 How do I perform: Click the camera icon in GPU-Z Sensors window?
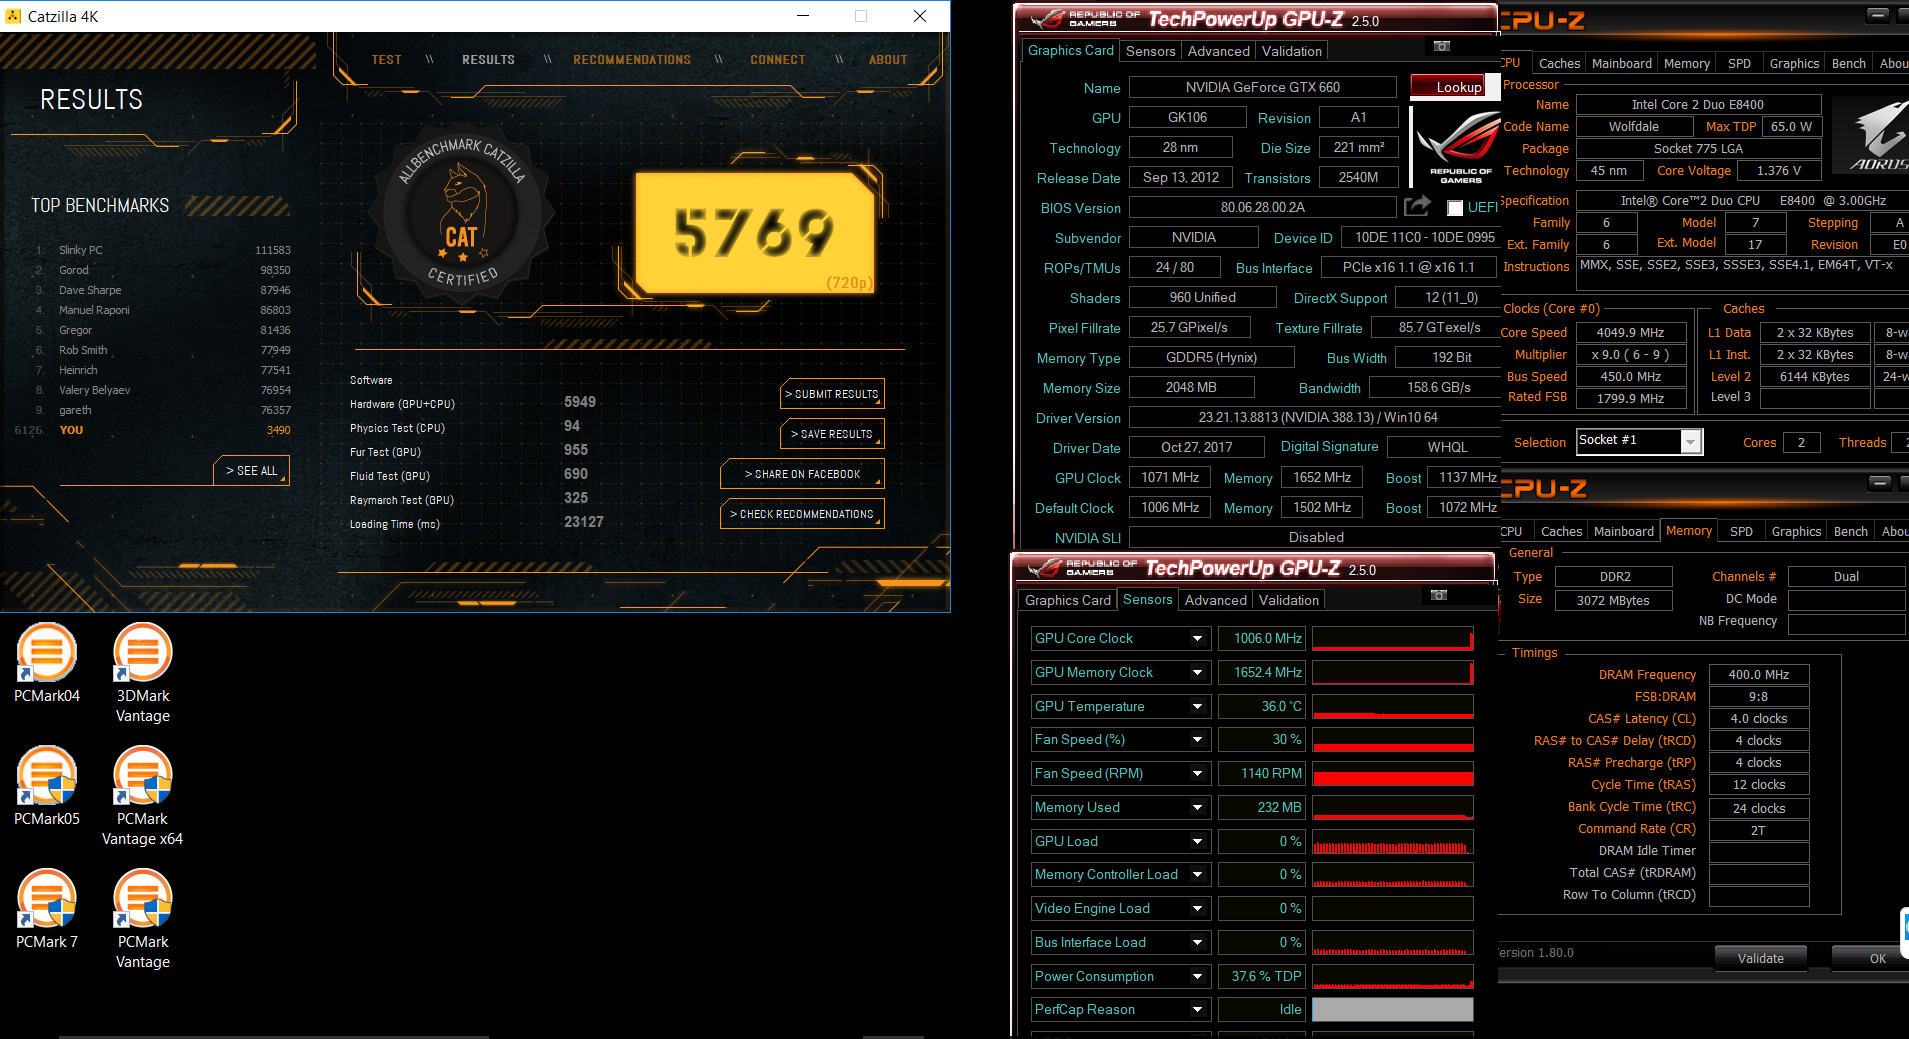point(1439,595)
